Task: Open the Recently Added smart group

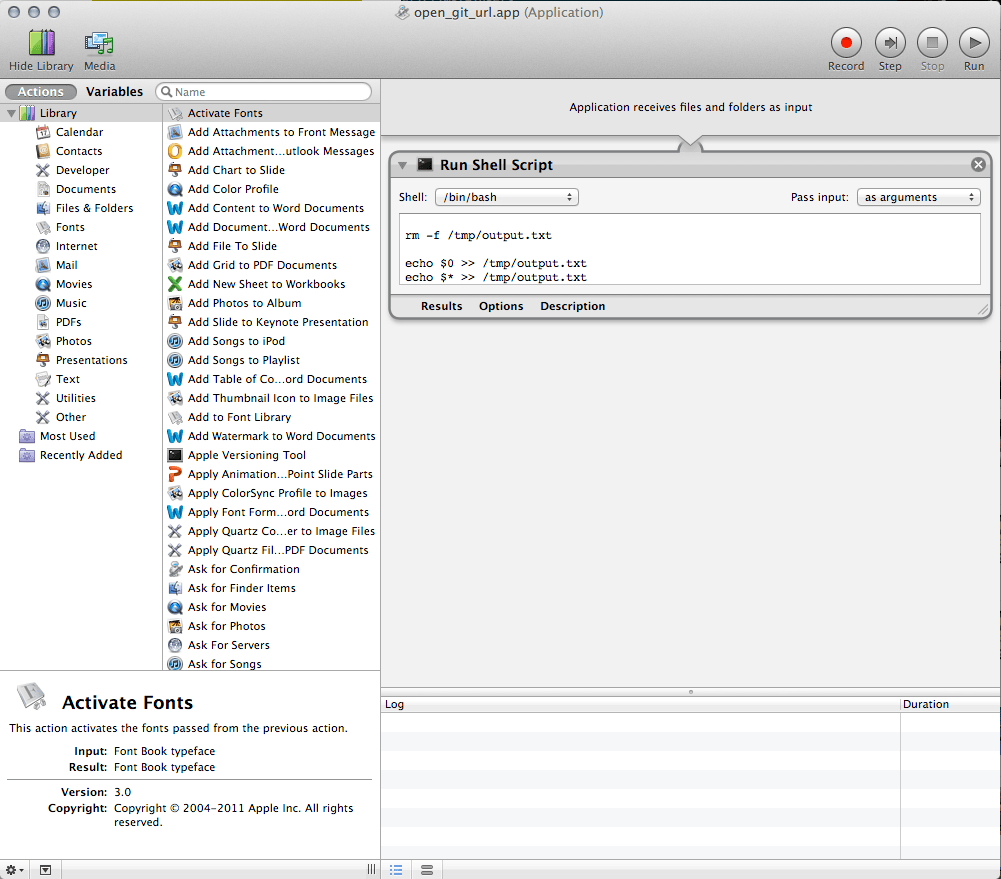Action: (x=80, y=455)
